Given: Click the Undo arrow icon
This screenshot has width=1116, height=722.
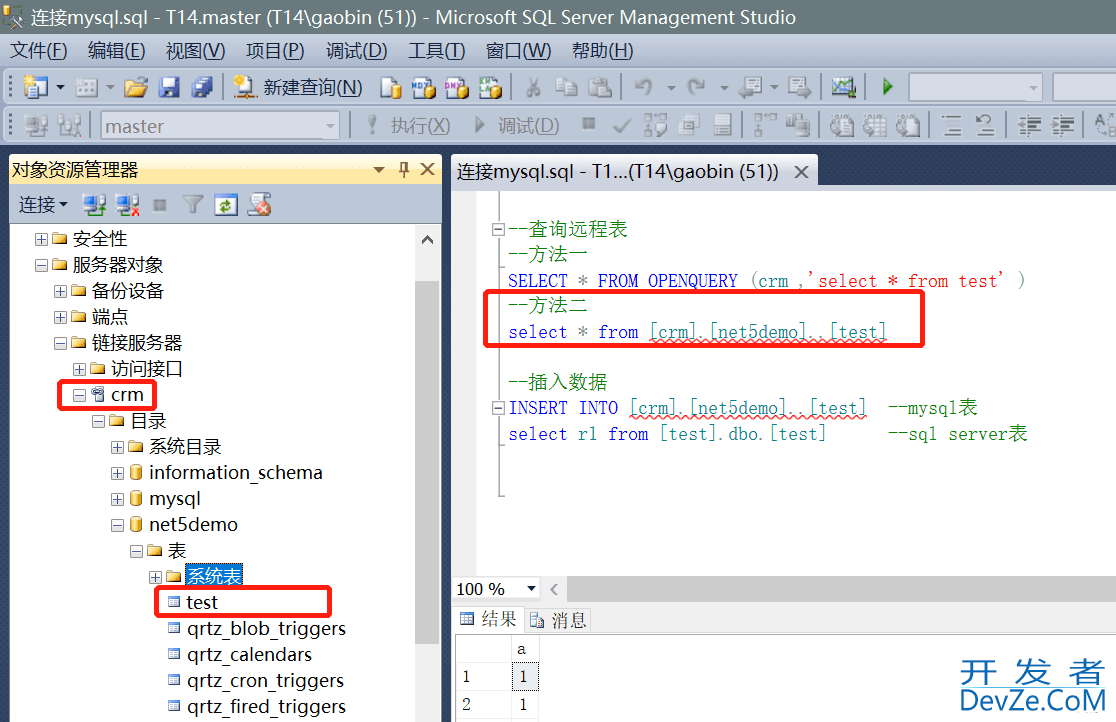Looking at the screenshot, I should 643,87.
